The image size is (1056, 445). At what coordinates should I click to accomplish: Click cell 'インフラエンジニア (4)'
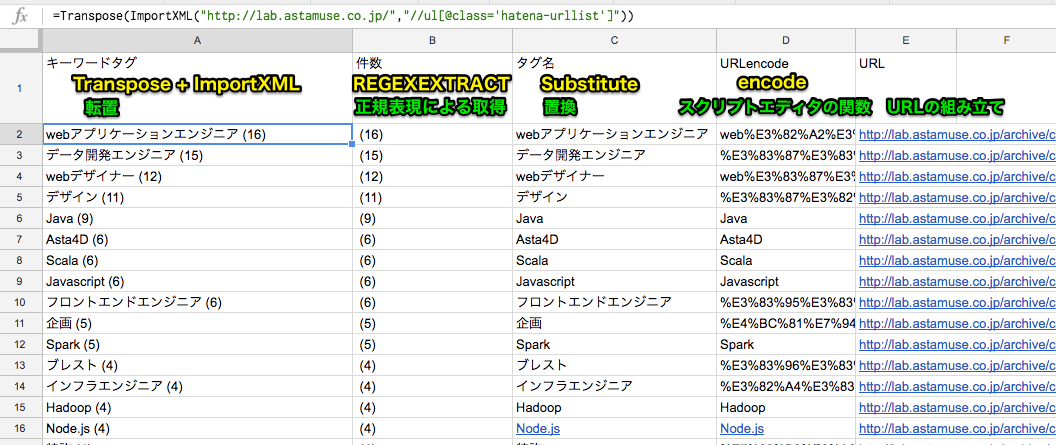point(197,386)
